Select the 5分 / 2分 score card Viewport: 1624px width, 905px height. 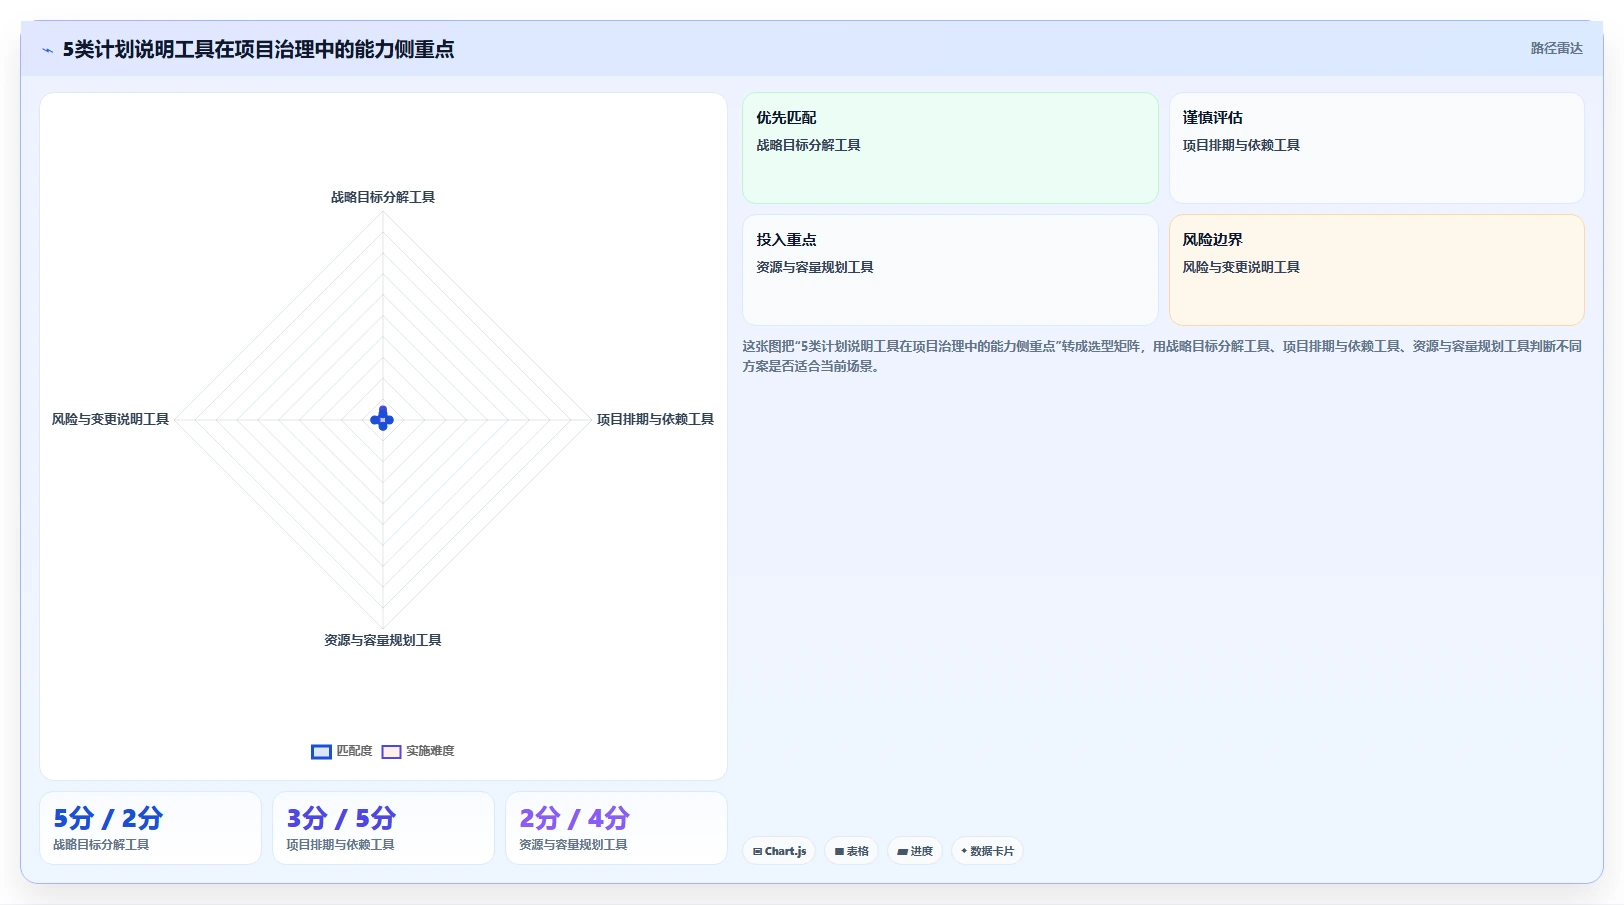pos(150,828)
